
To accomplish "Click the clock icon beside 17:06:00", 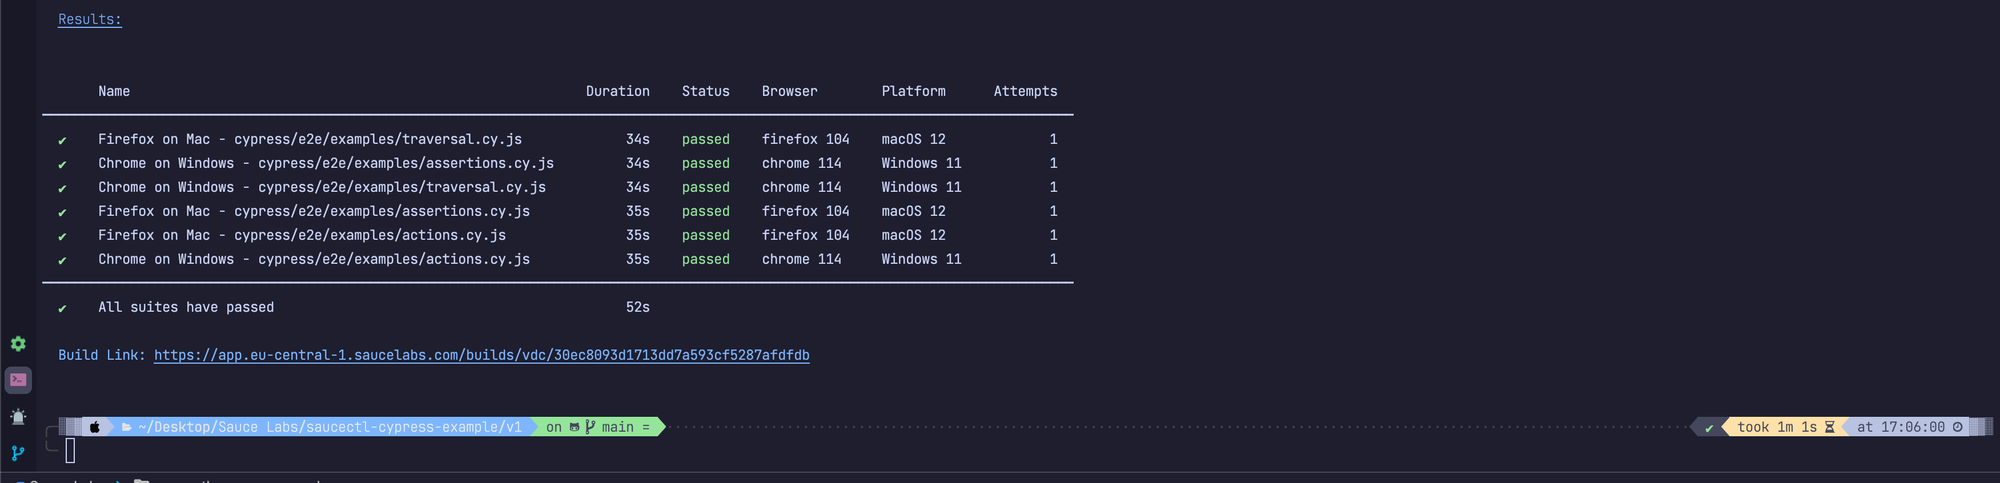I will (1957, 427).
